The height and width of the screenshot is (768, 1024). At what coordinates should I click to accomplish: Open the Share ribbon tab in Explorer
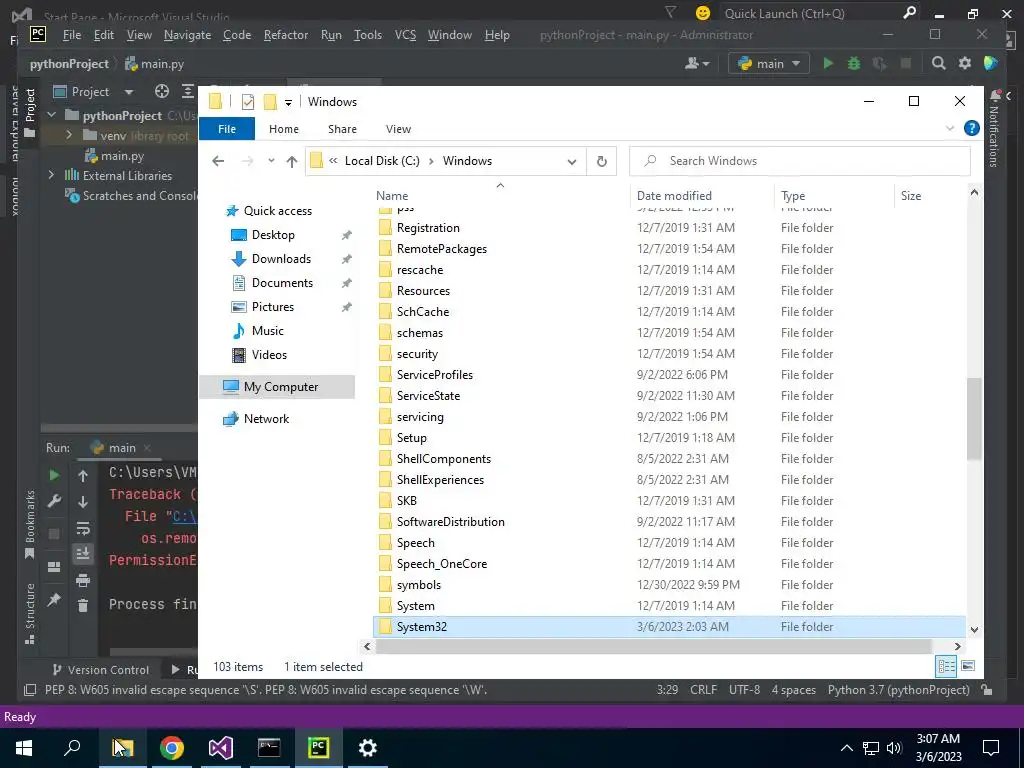point(342,129)
